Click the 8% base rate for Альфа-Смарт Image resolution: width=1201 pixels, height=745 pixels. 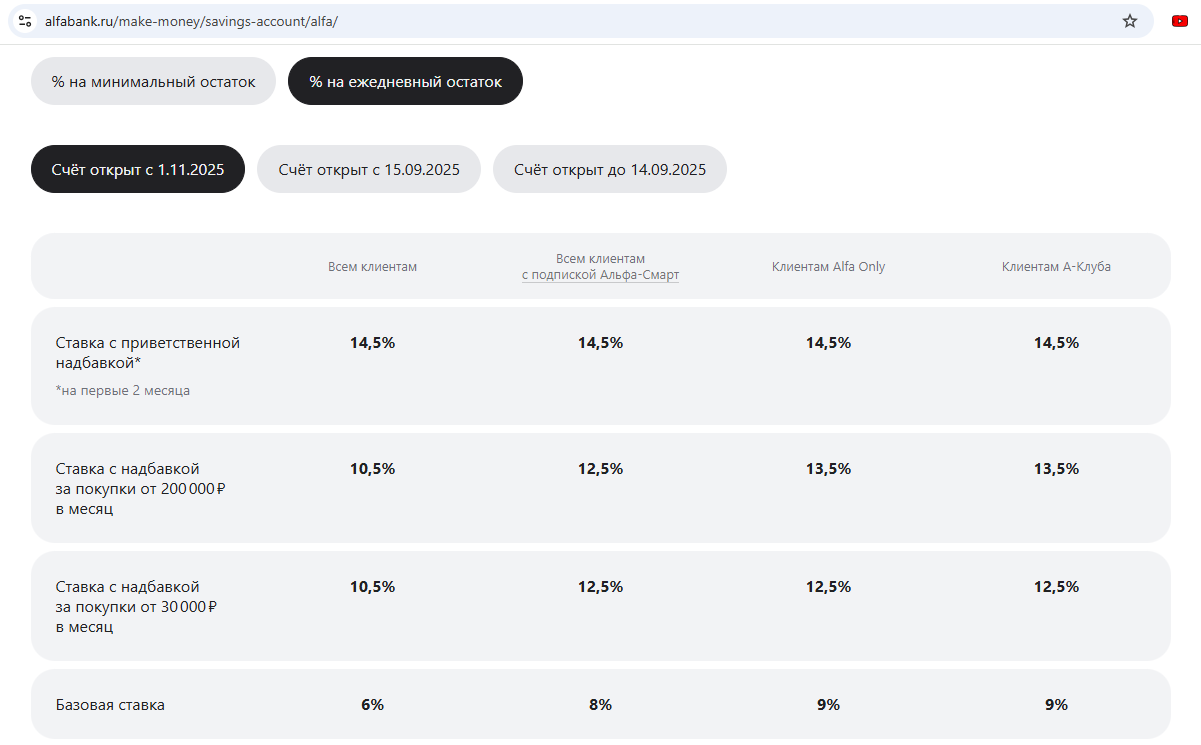click(x=600, y=705)
